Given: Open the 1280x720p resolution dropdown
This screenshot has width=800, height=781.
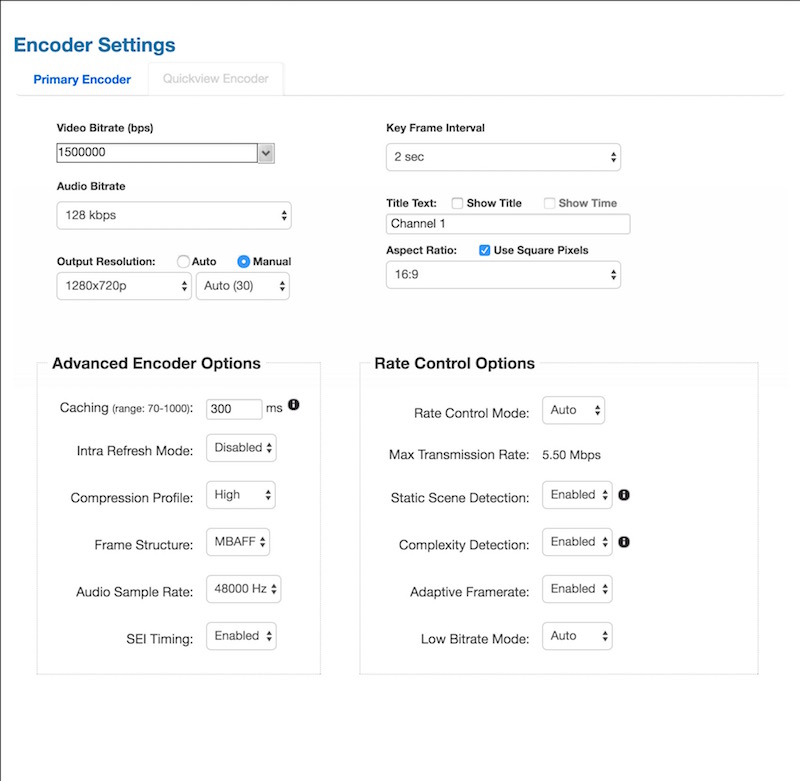Looking at the screenshot, I should (123, 286).
